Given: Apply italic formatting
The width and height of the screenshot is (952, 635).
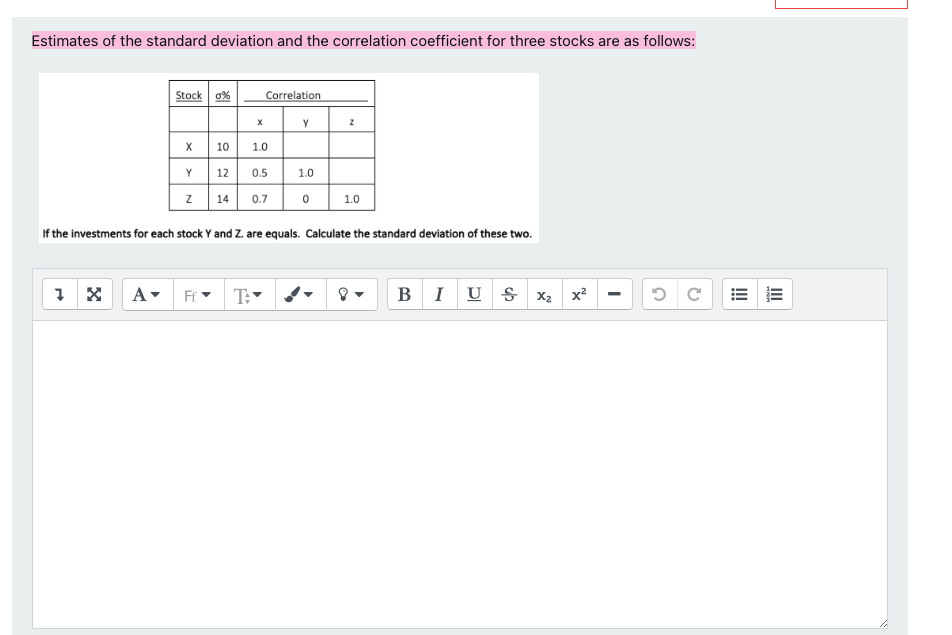Looking at the screenshot, I should tap(438, 294).
